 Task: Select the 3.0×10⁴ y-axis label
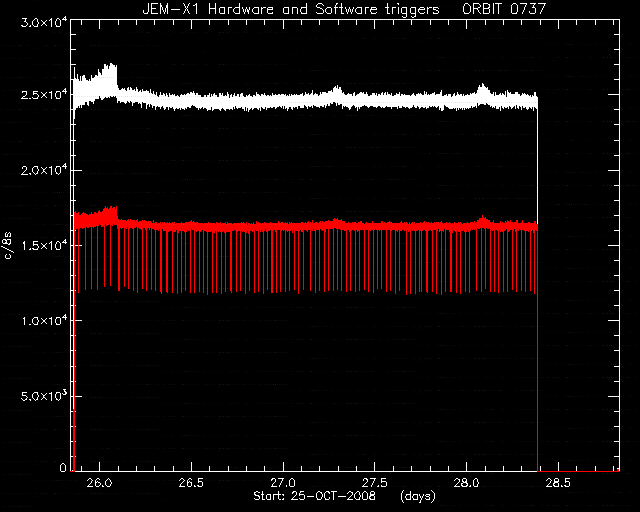(x=44, y=22)
